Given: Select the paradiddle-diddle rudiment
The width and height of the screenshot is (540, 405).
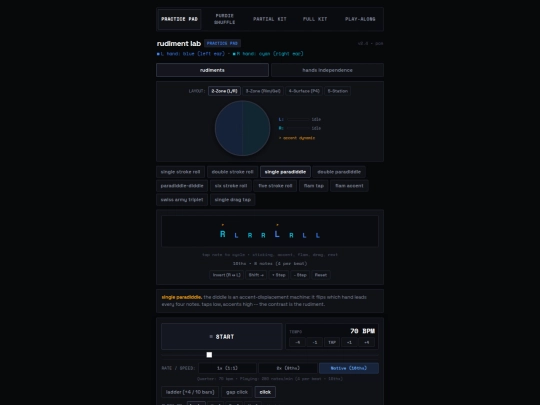Looking at the screenshot, I should tap(182, 186).
